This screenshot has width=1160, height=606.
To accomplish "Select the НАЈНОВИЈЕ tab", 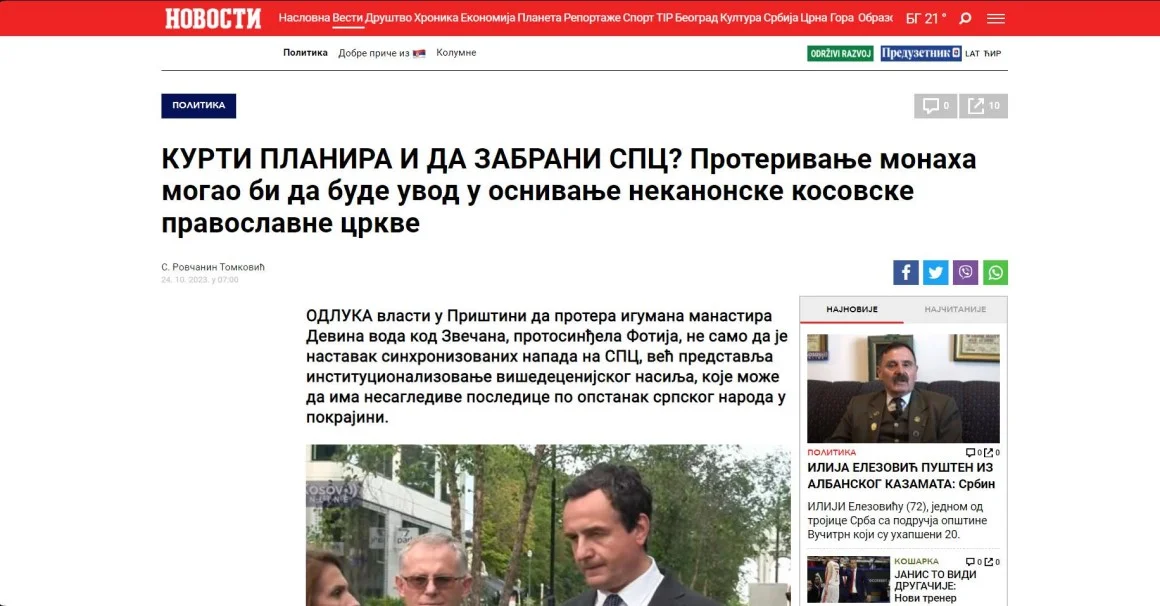I will coord(852,309).
